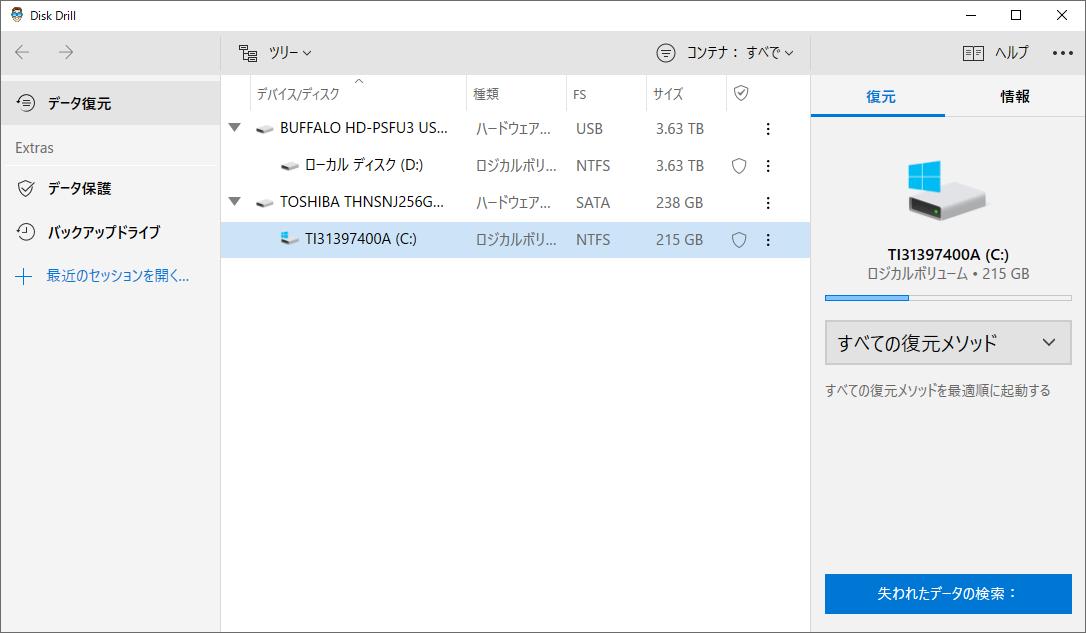Toggle the protection shield for ローカル ディスク (D:)
This screenshot has height=633, width=1086.
tap(739, 166)
